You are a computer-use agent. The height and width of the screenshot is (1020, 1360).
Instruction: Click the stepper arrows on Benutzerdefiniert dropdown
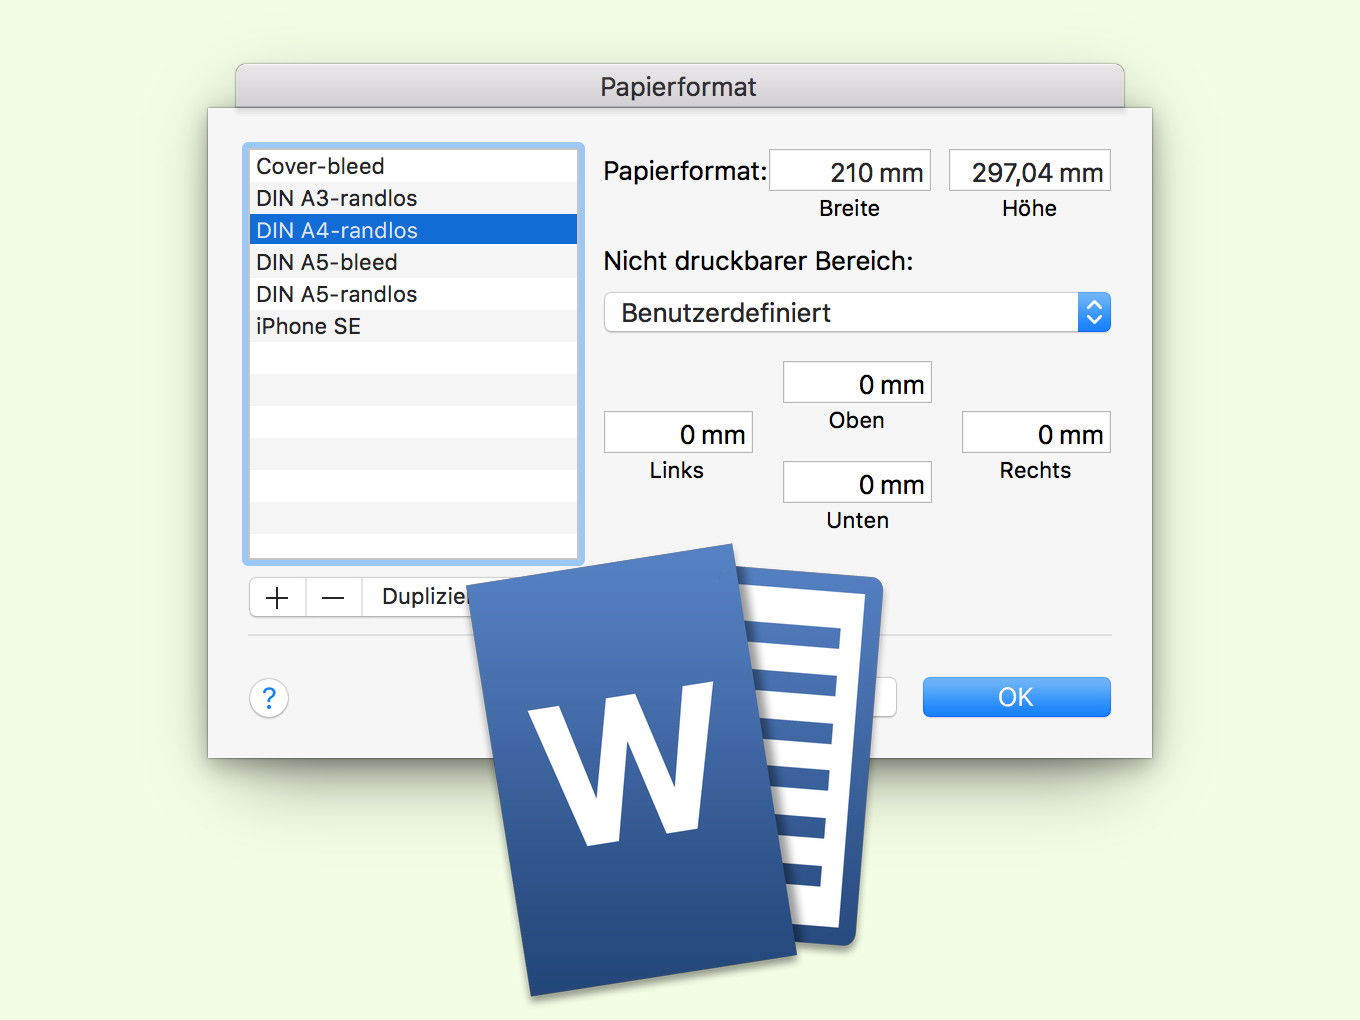(x=1094, y=312)
